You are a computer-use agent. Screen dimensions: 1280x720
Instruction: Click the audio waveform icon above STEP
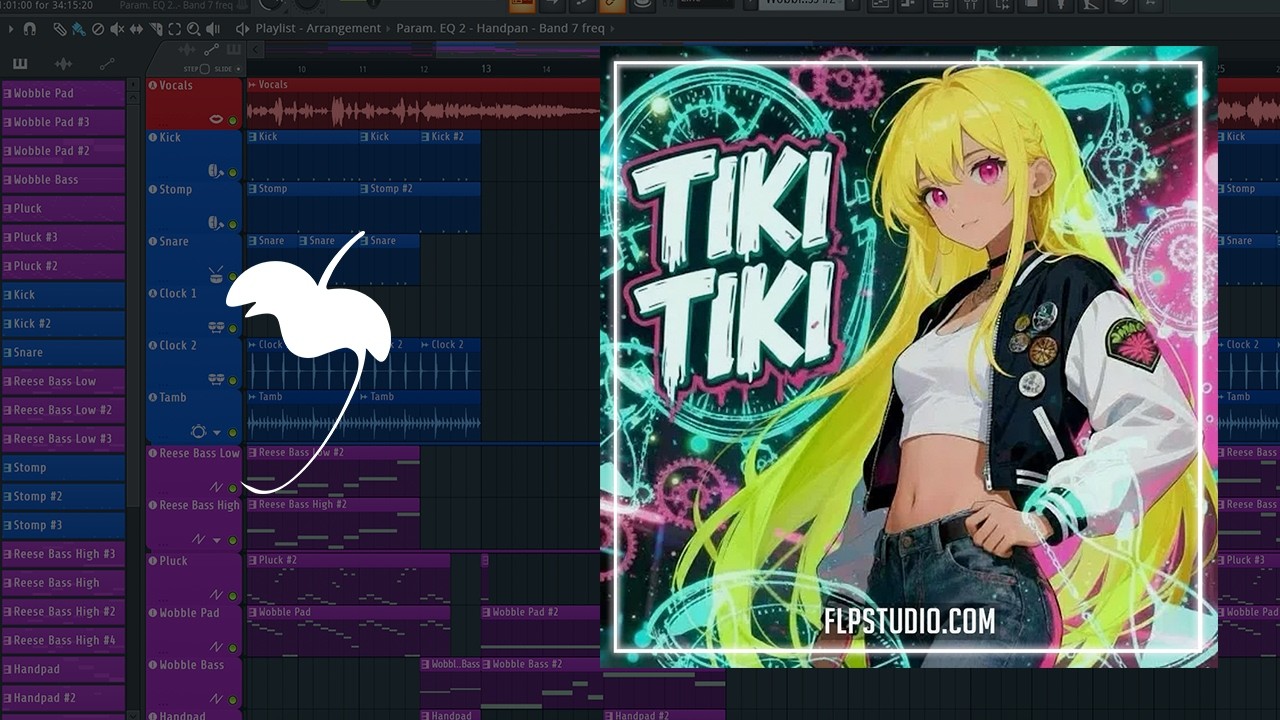[x=187, y=50]
